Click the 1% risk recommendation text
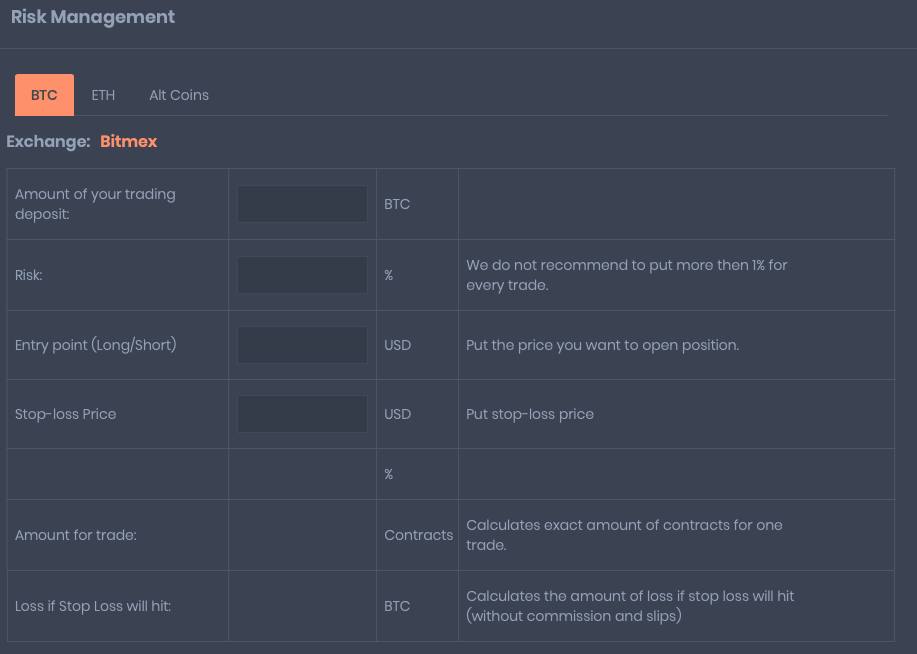The height and width of the screenshot is (654, 917). [626, 275]
